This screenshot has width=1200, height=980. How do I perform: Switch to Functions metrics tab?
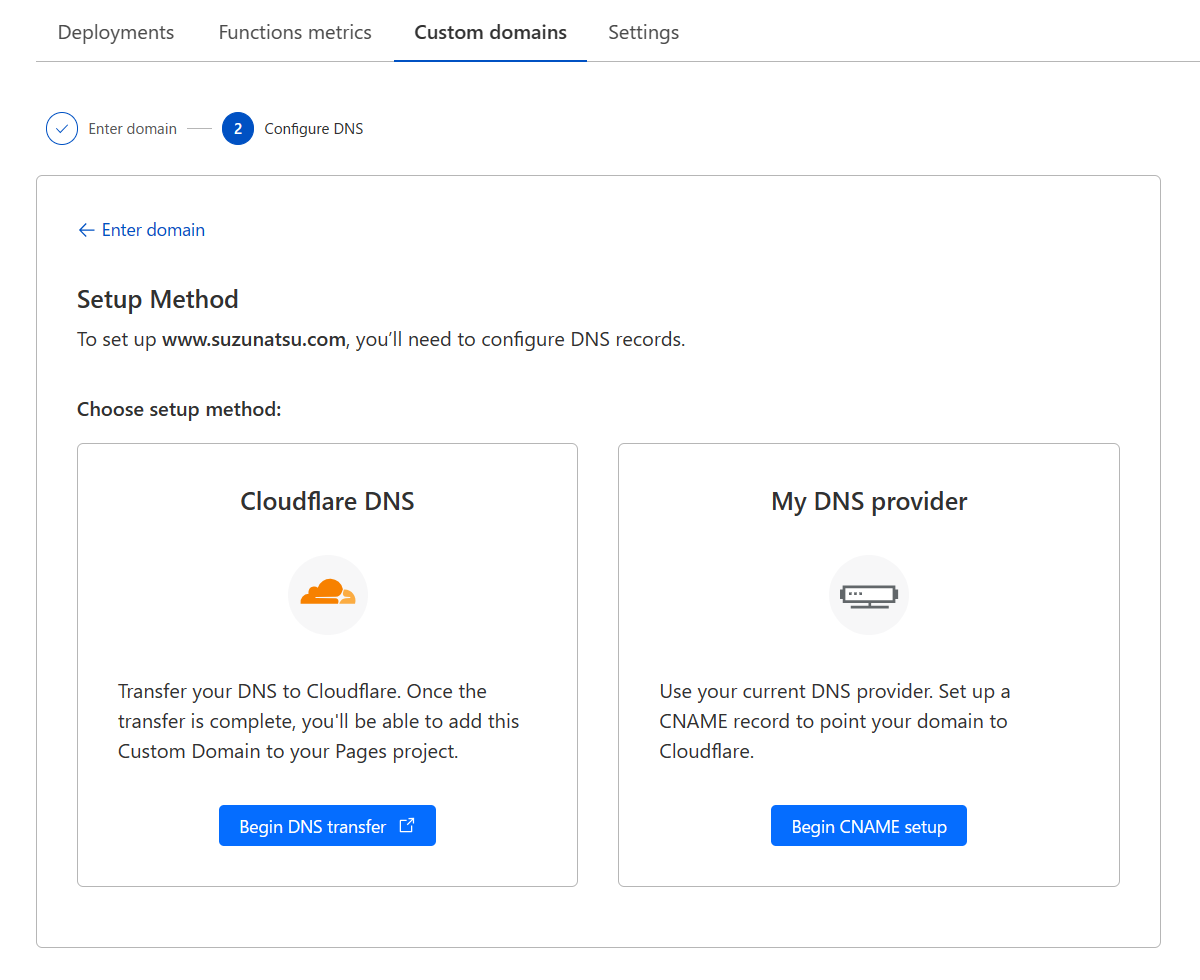(295, 32)
